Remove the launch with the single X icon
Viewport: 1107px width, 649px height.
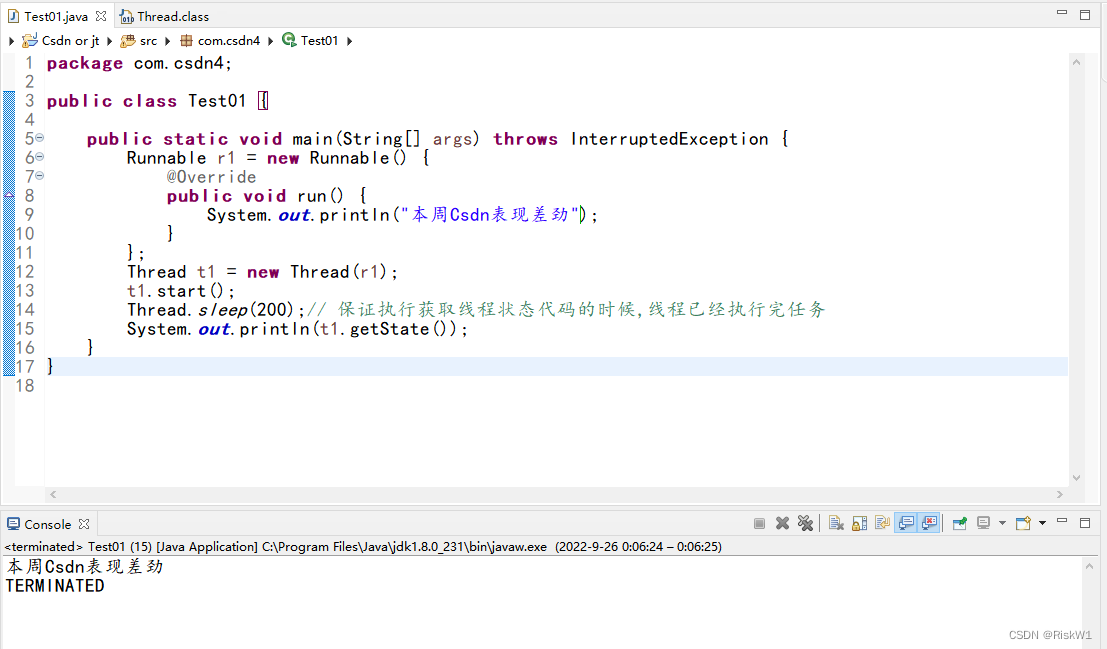point(782,523)
